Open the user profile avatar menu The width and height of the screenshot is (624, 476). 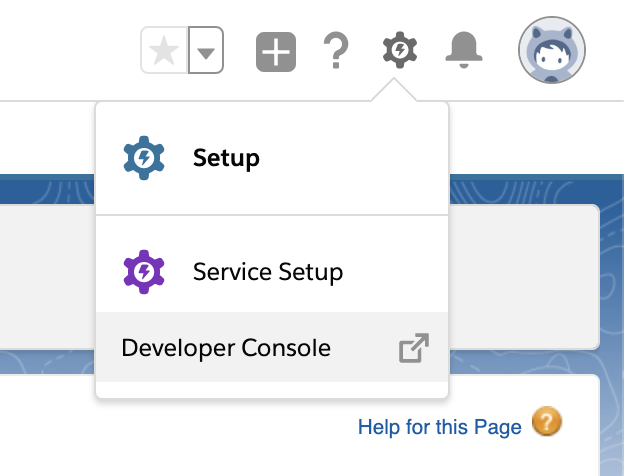click(x=551, y=50)
